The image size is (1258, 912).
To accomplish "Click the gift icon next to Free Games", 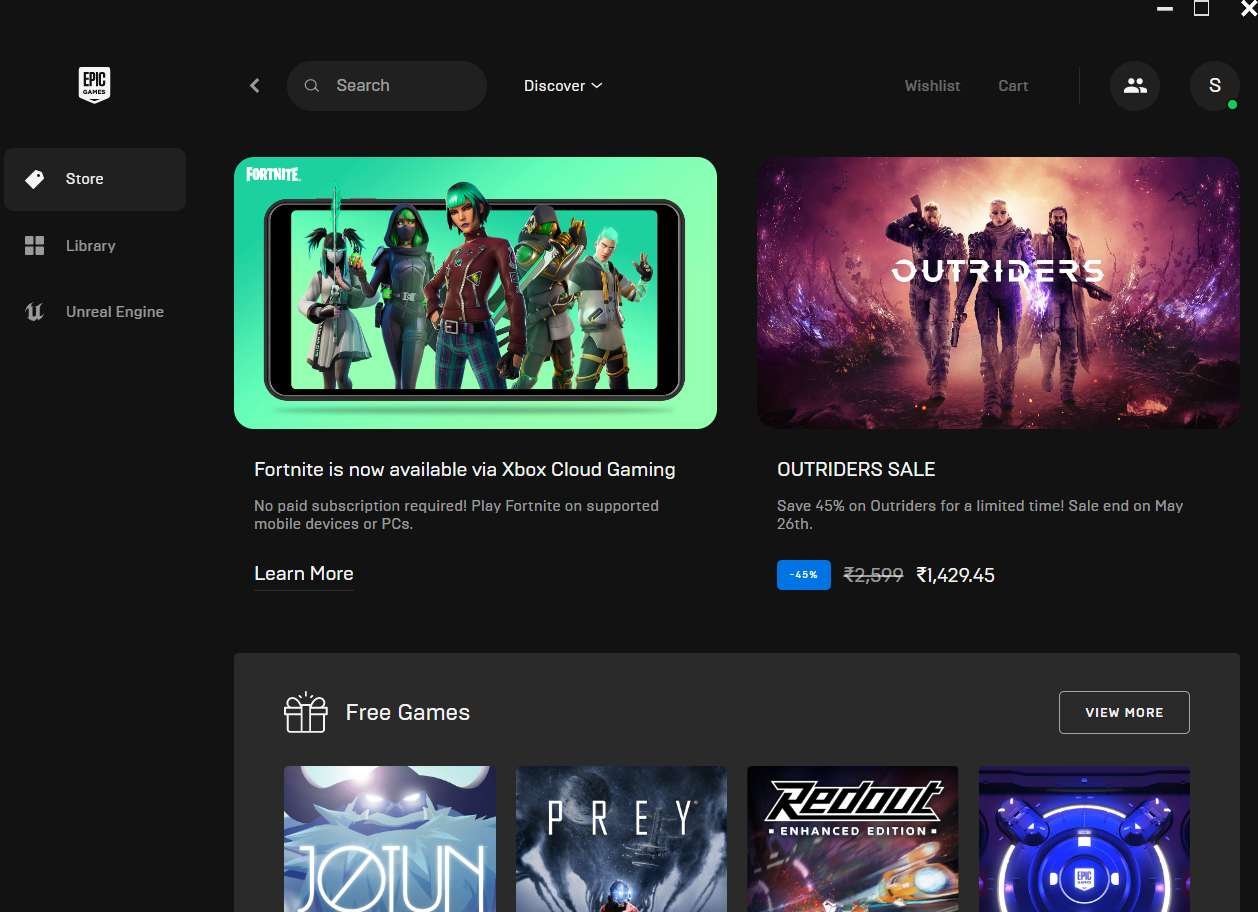I will pyautogui.click(x=305, y=712).
